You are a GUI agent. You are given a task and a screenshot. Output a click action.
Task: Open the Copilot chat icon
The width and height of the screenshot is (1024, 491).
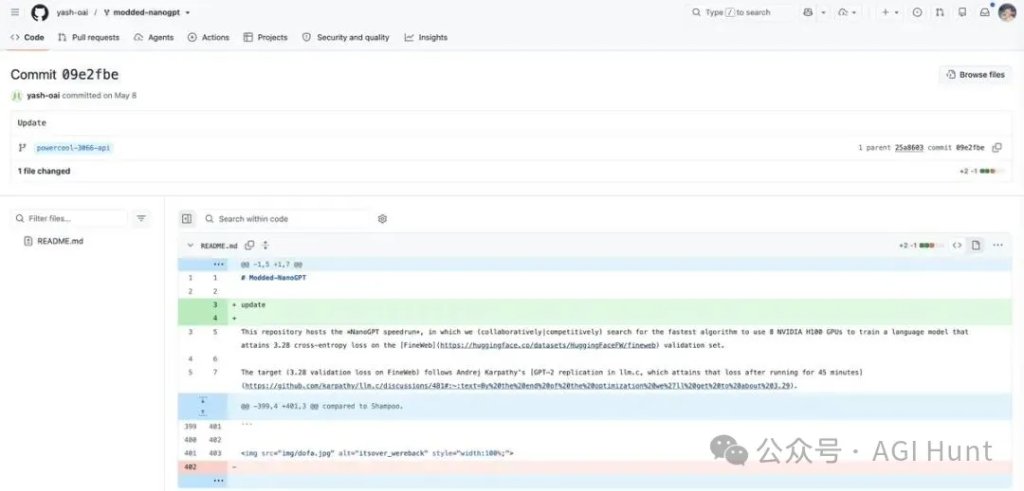coord(808,12)
